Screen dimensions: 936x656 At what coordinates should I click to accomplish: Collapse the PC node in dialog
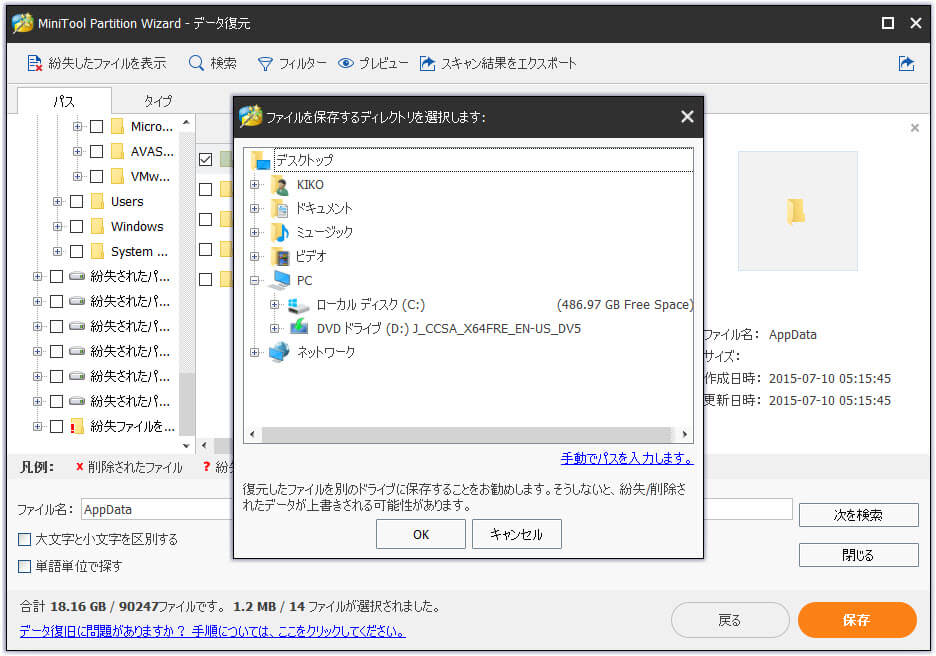coord(255,281)
